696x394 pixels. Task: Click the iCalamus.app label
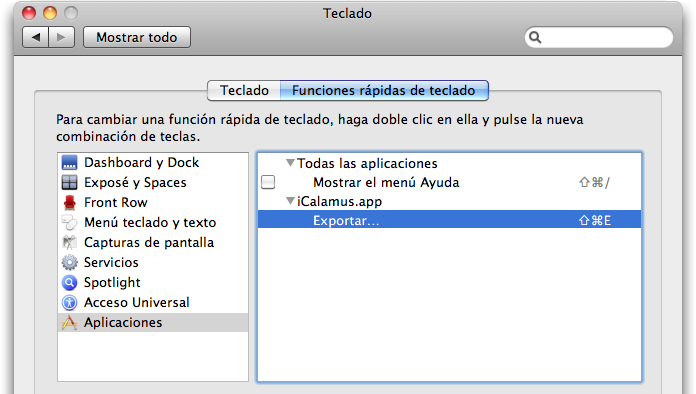pos(340,201)
